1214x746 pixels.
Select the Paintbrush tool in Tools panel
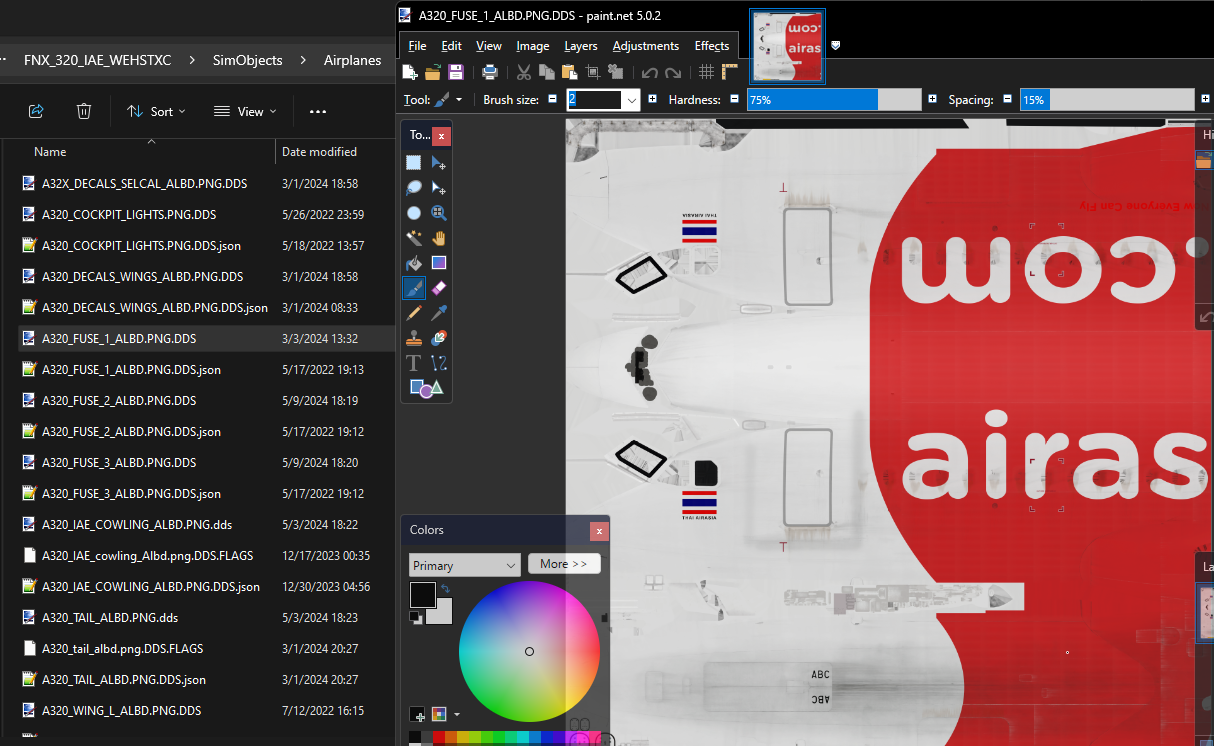pos(414,288)
